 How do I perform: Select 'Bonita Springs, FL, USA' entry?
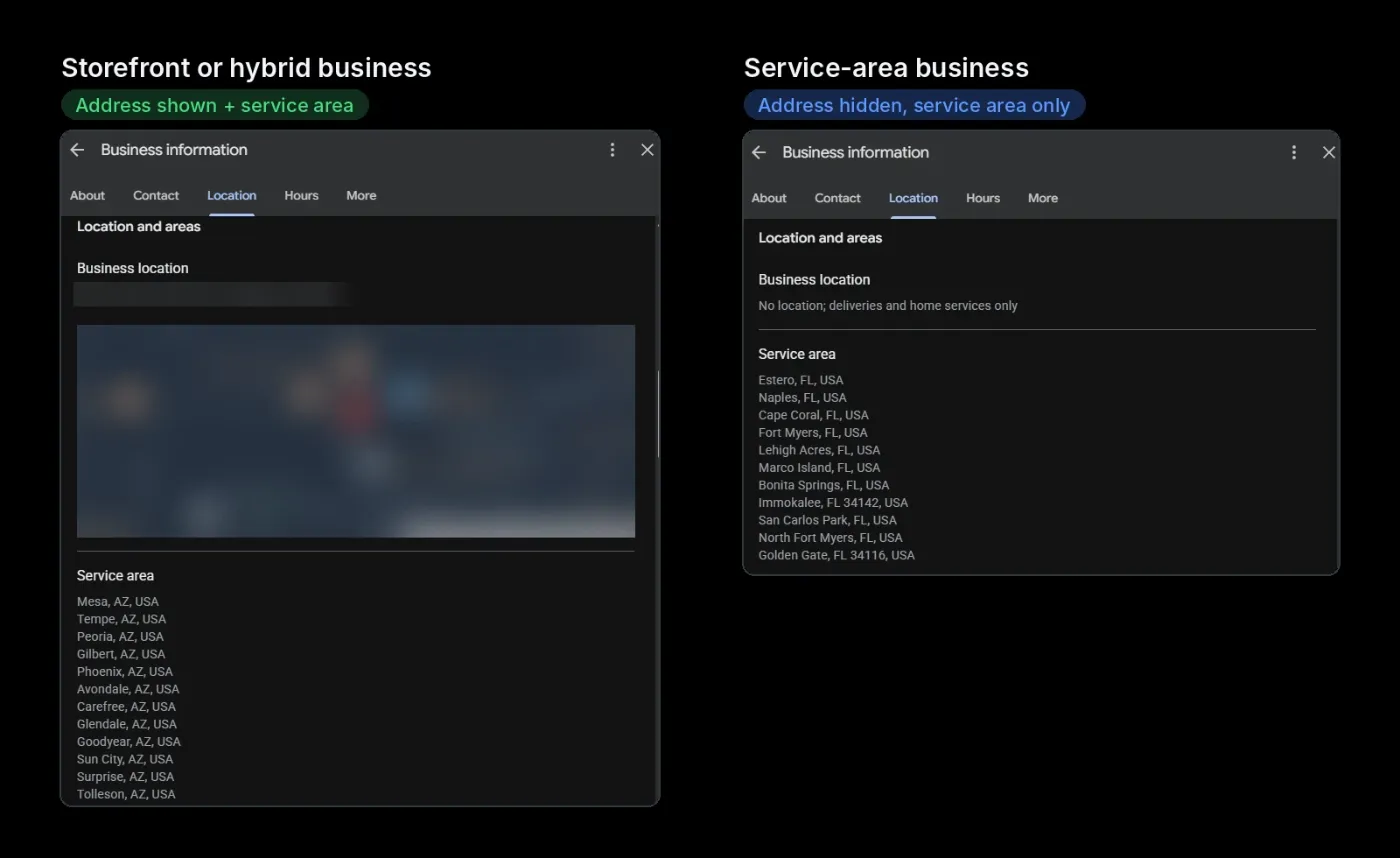point(824,485)
